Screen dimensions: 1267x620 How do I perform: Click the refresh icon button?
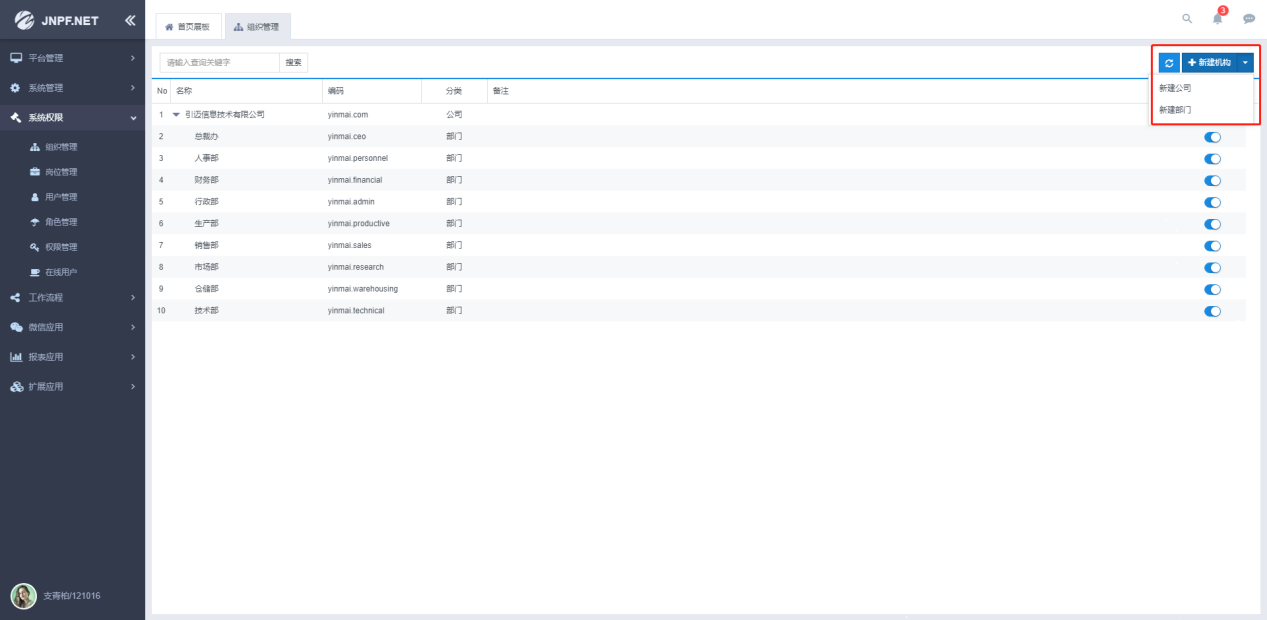(1169, 62)
